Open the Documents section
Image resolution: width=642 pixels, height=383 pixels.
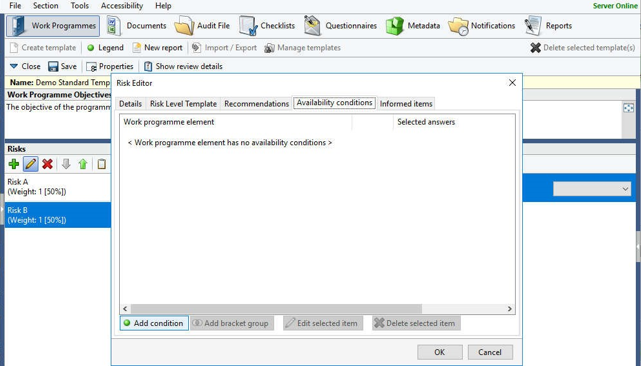tap(136, 26)
